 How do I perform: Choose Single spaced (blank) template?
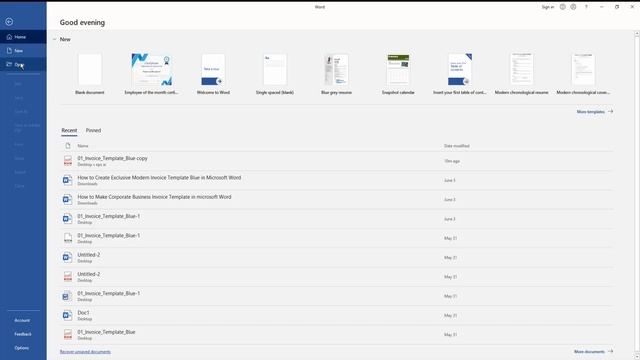coord(275,74)
